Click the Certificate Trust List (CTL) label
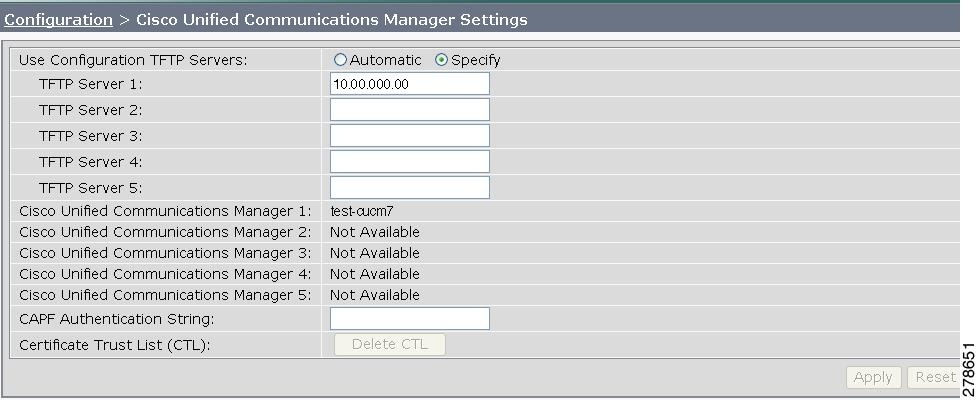This screenshot has width=979, height=400. pyautogui.click(x=114, y=345)
